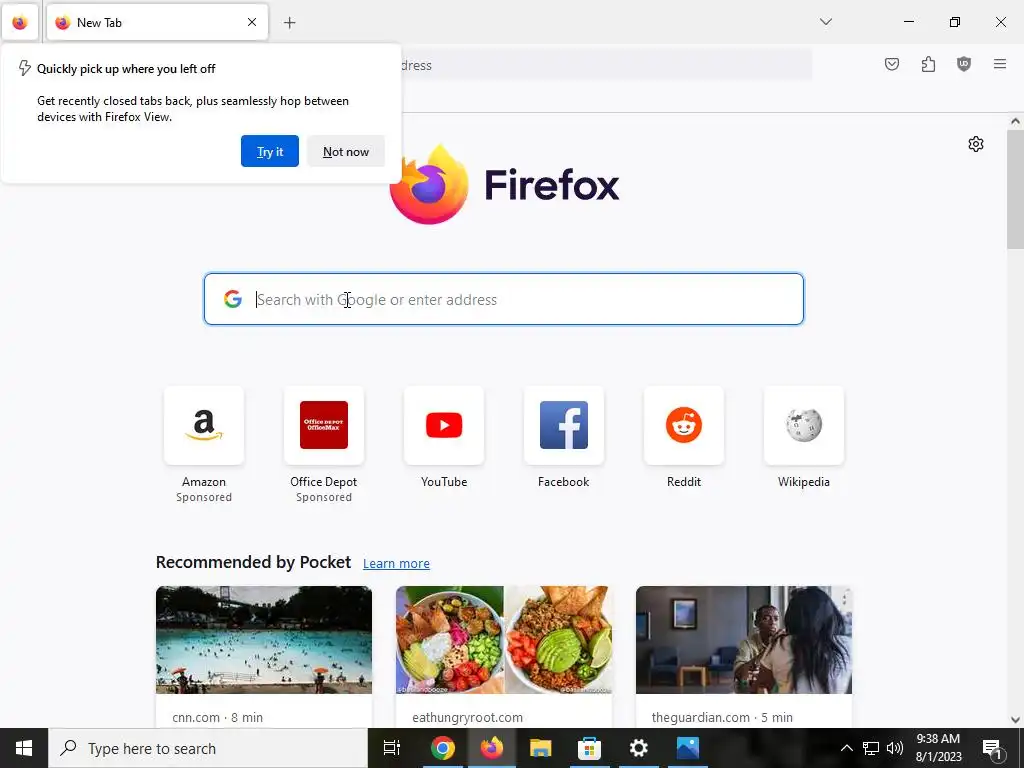Open File Explorer from taskbar
The image size is (1024, 768).
point(540,748)
